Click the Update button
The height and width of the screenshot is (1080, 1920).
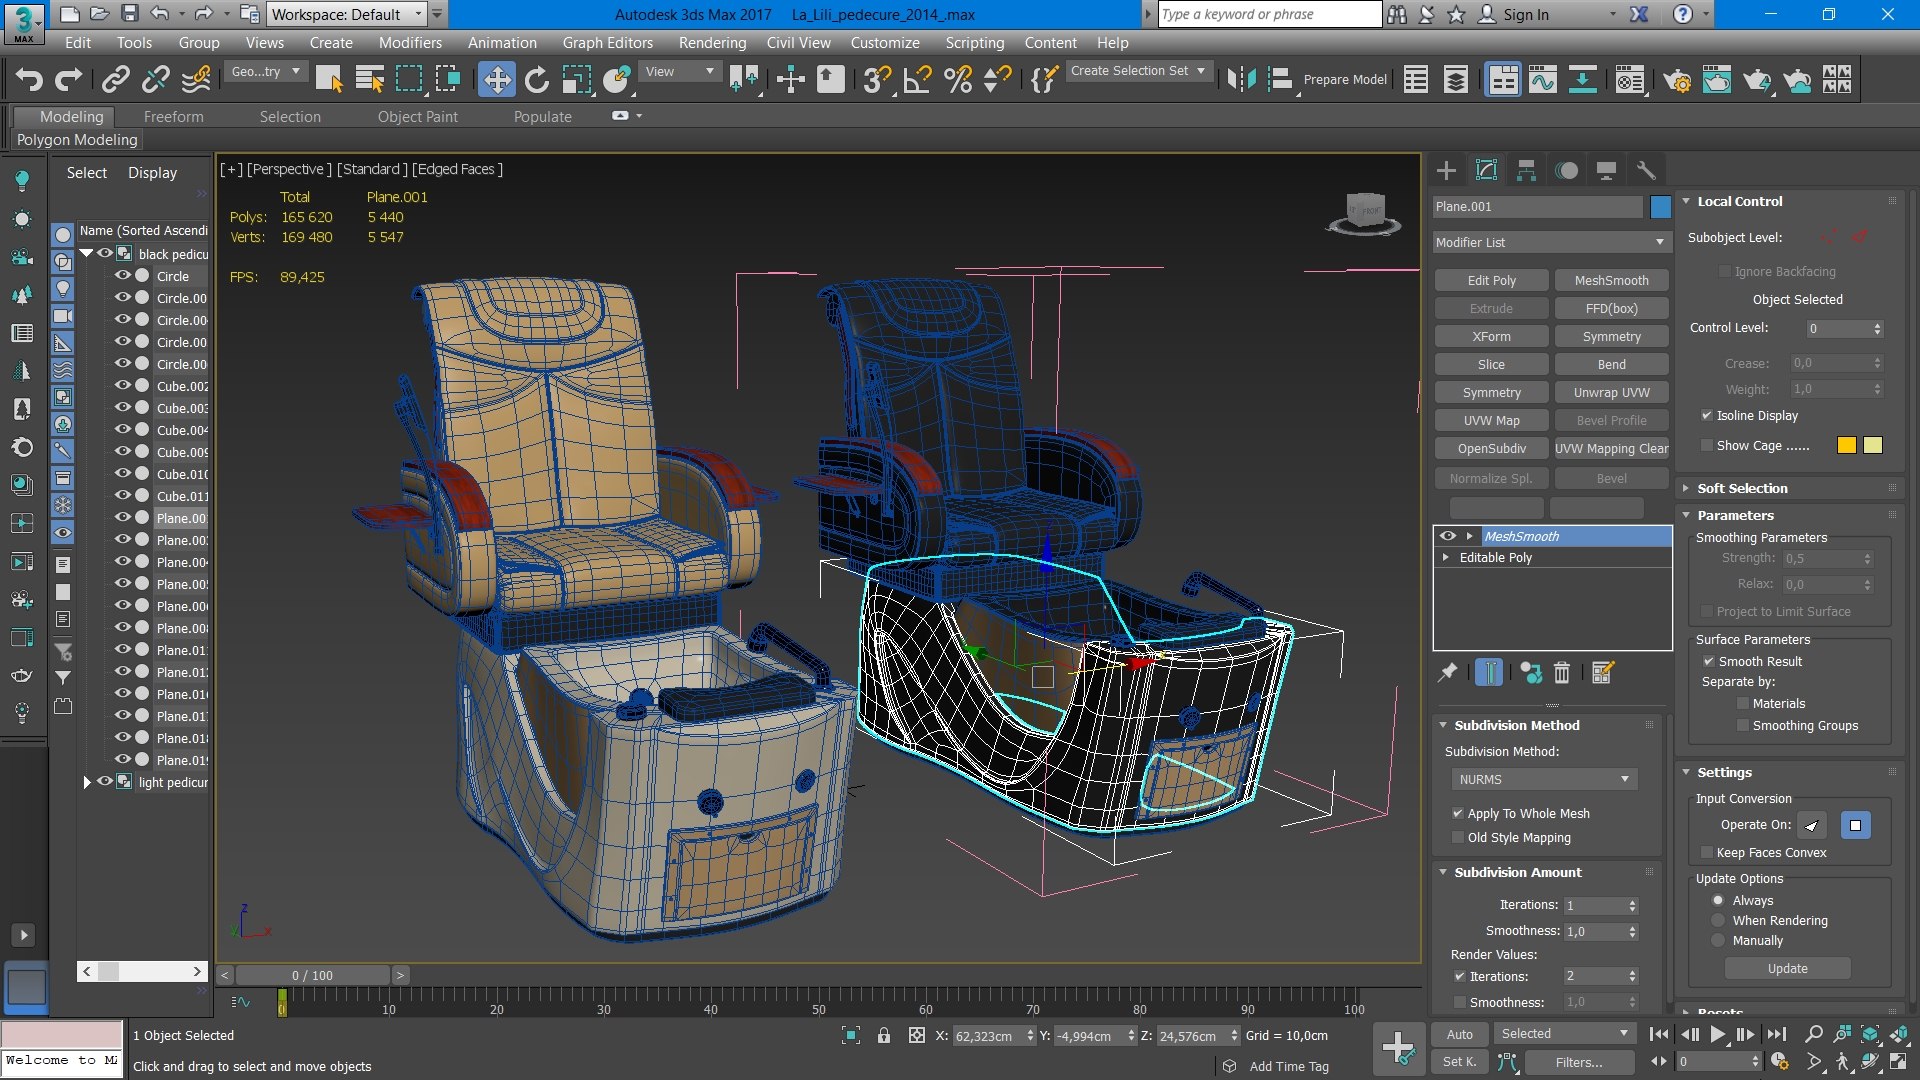pyautogui.click(x=1787, y=969)
